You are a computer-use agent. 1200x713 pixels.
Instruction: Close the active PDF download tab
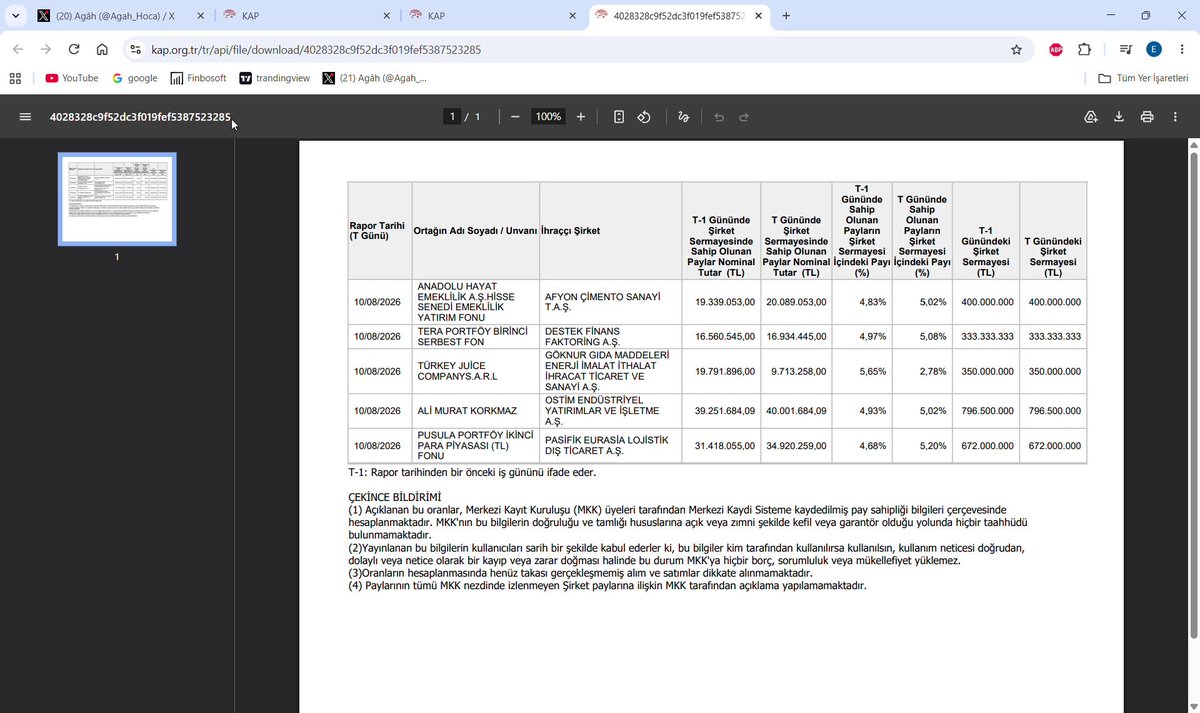tap(758, 16)
